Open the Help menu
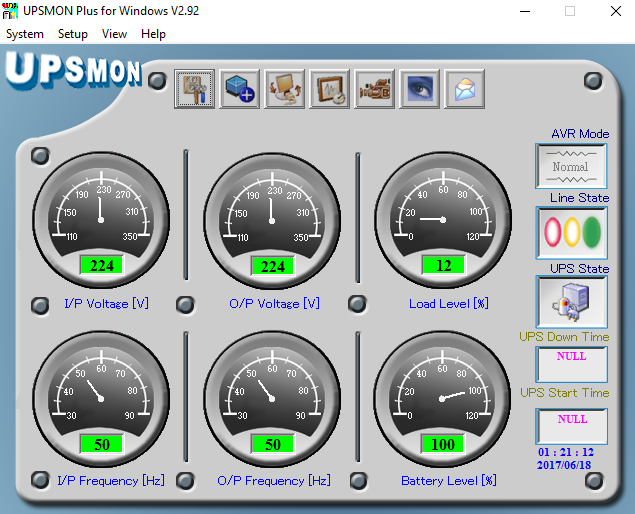635x514 pixels. 153,34
